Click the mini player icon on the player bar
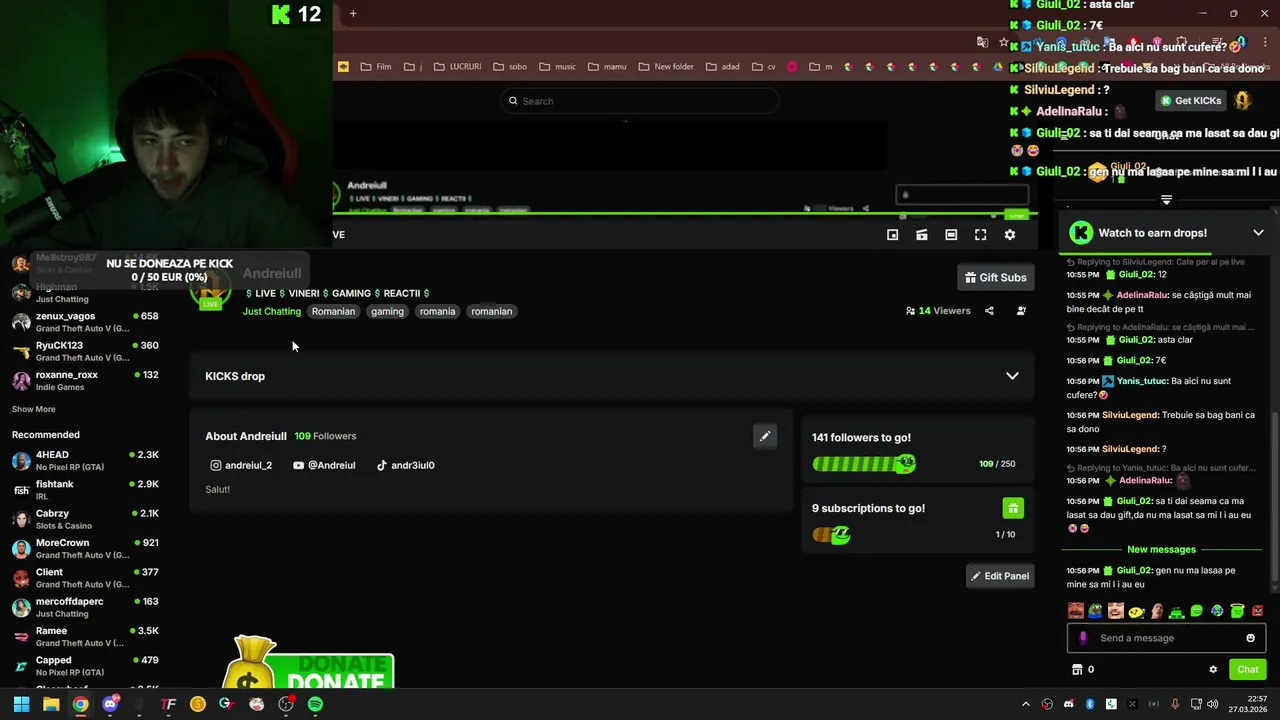The width and height of the screenshot is (1280, 720). click(x=893, y=235)
